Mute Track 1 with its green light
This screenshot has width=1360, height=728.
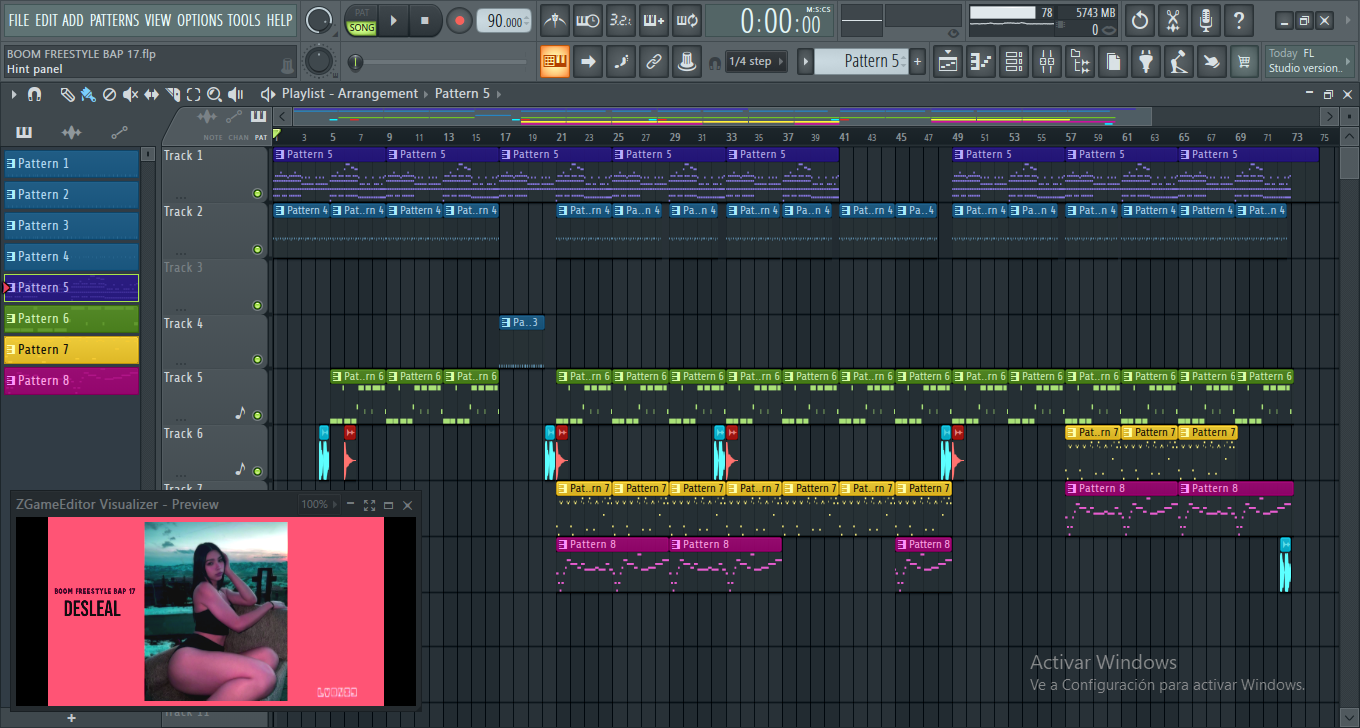pyautogui.click(x=257, y=193)
